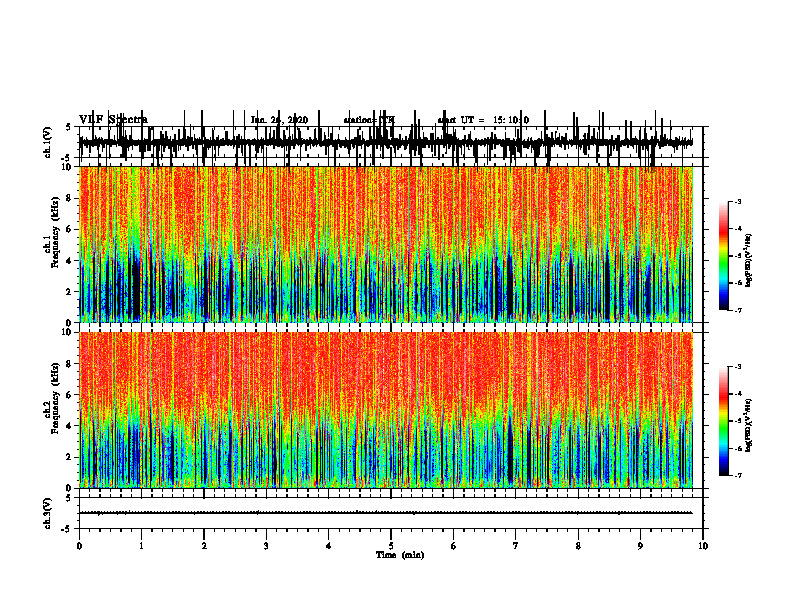Screen dimensions: 792x612
Task: Click the '8' kHz tick of ch.2 spectrogram
Action: point(70,364)
